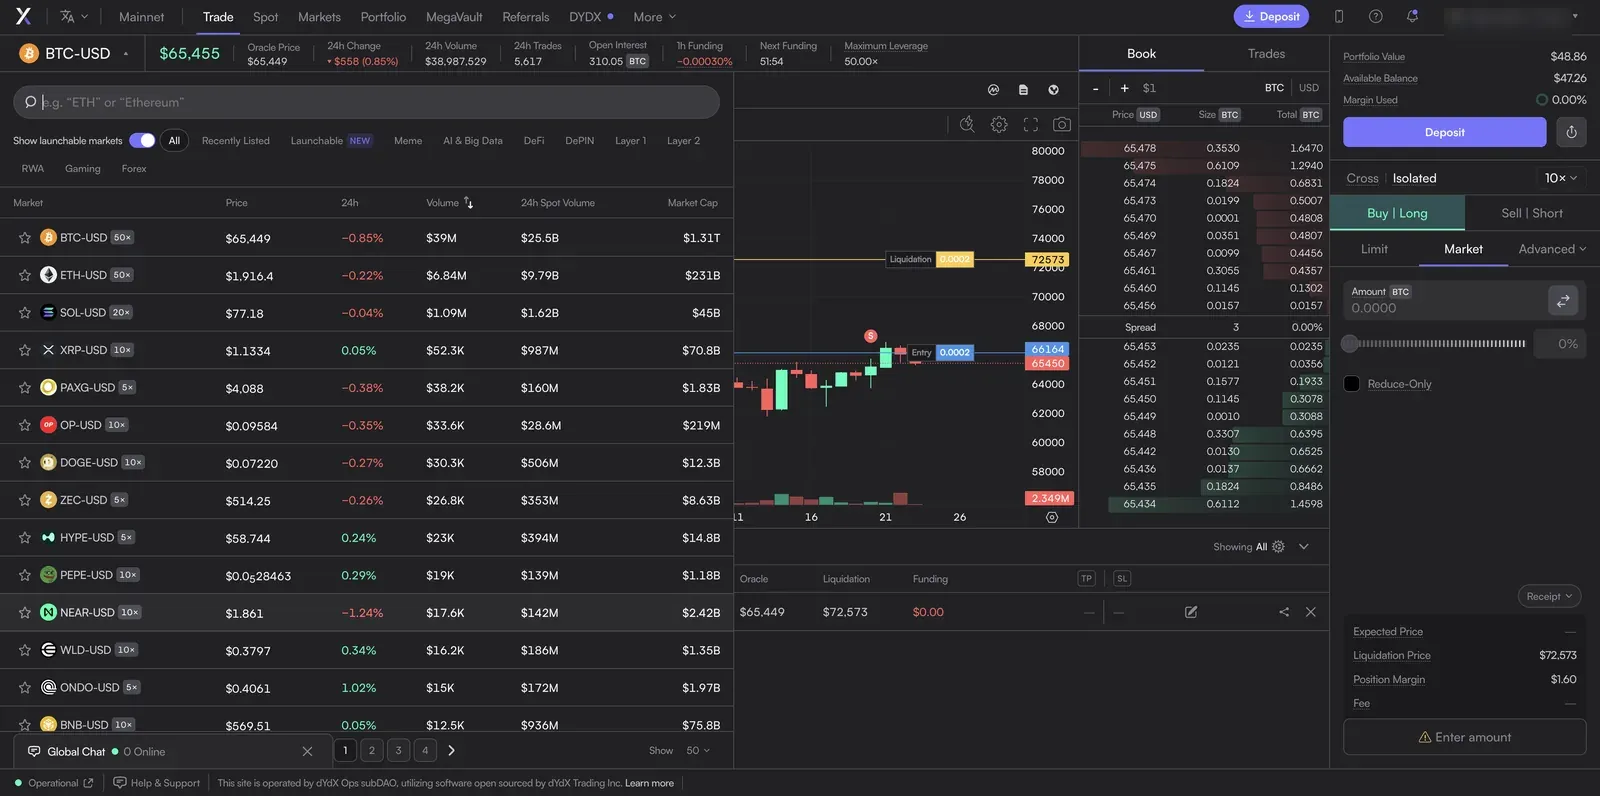The width and height of the screenshot is (1600, 796).
Task: Favorite DOGE-USD with its star icon
Action: pyautogui.click(x=25, y=463)
